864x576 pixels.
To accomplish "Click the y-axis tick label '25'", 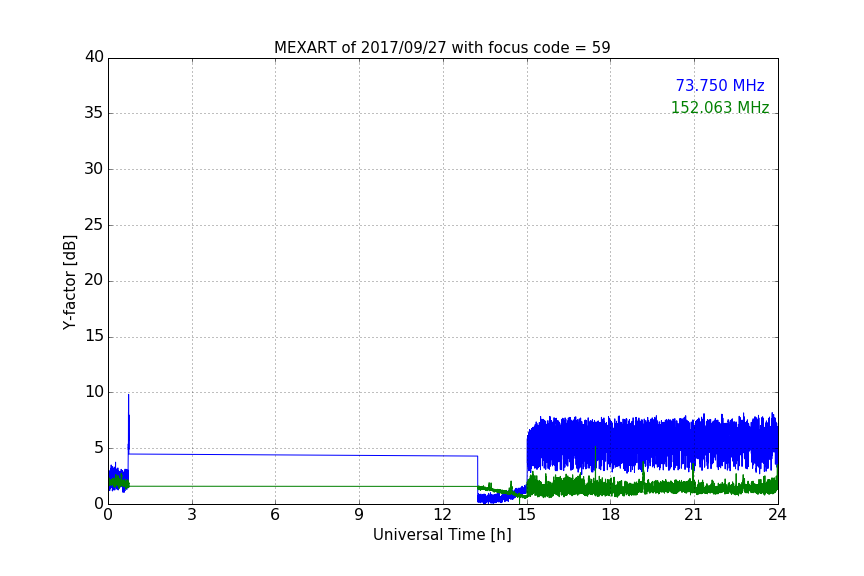I will (x=94, y=224).
